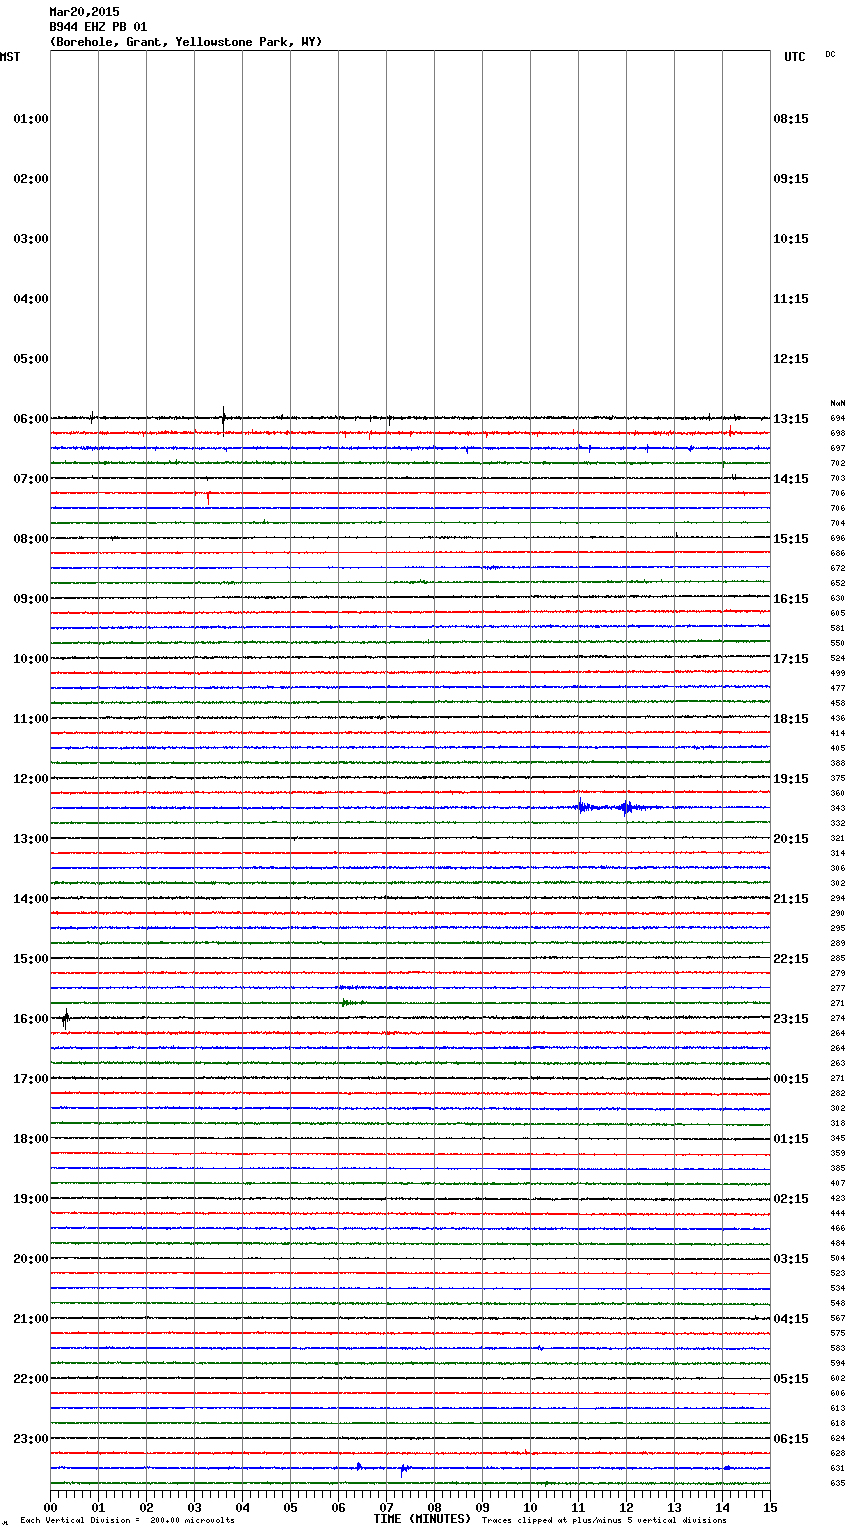
Task: Click the 23:00 MST time label
Action: click(x=30, y=1439)
